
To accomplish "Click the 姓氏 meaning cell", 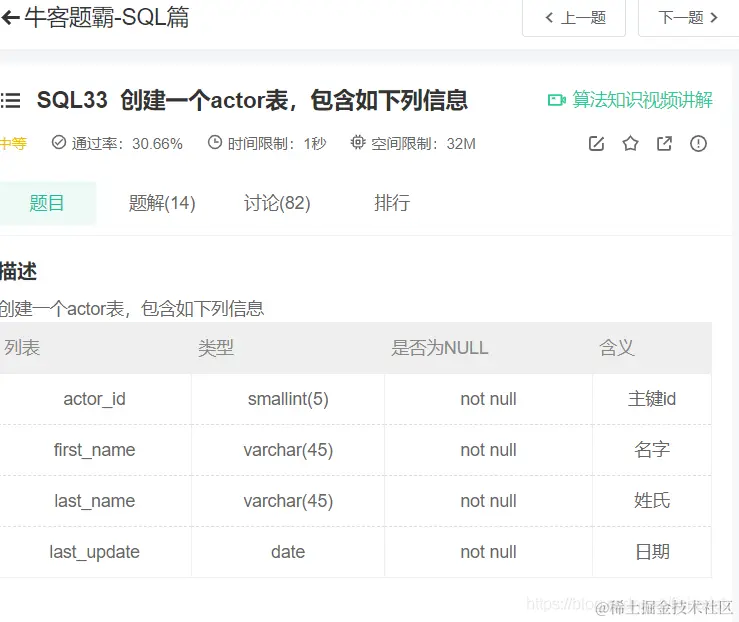I will click(x=652, y=501).
